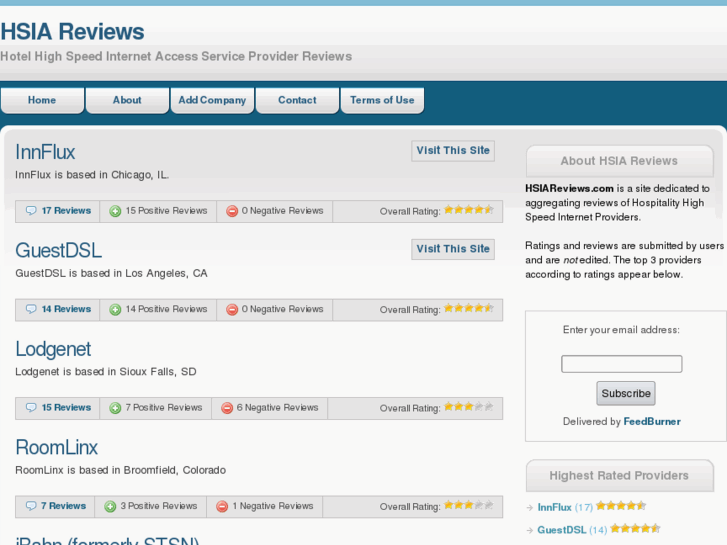Open GuestDSL 14 Reviews link
The image size is (727, 545).
point(66,309)
